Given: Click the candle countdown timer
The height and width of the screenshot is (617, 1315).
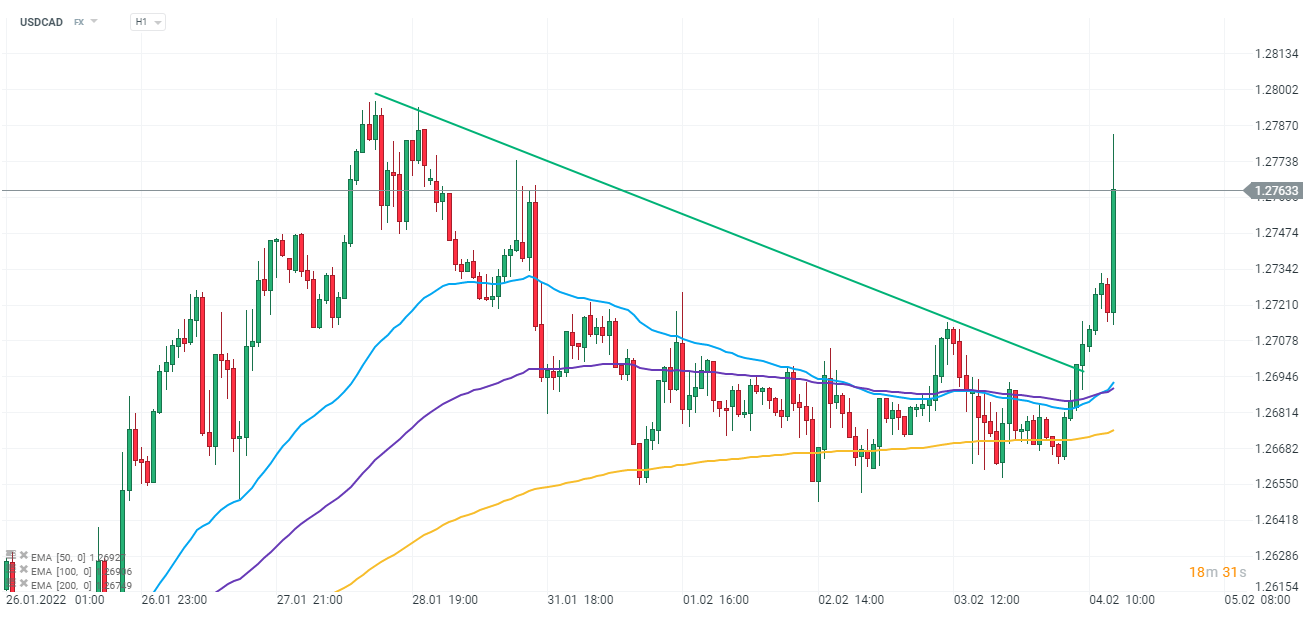Looking at the screenshot, I should click(x=1217, y=572).
